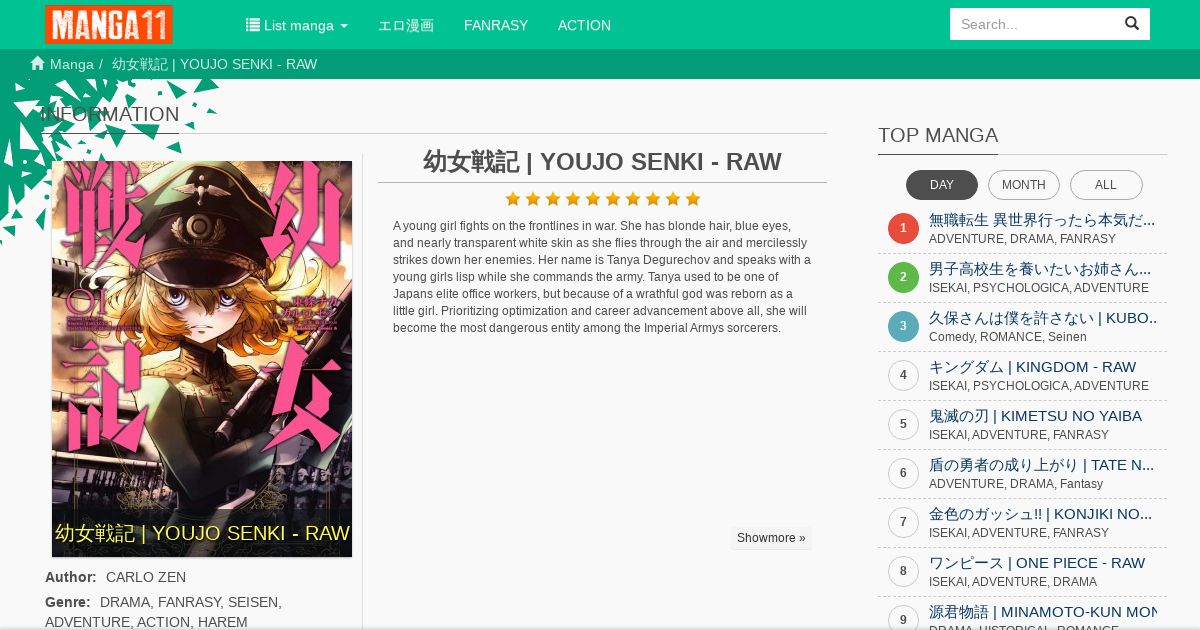Open 幼女戦記 | YOUJO SENKI breadcrumb link
This screenshot has width=1200, height=630.
[214, 64]
